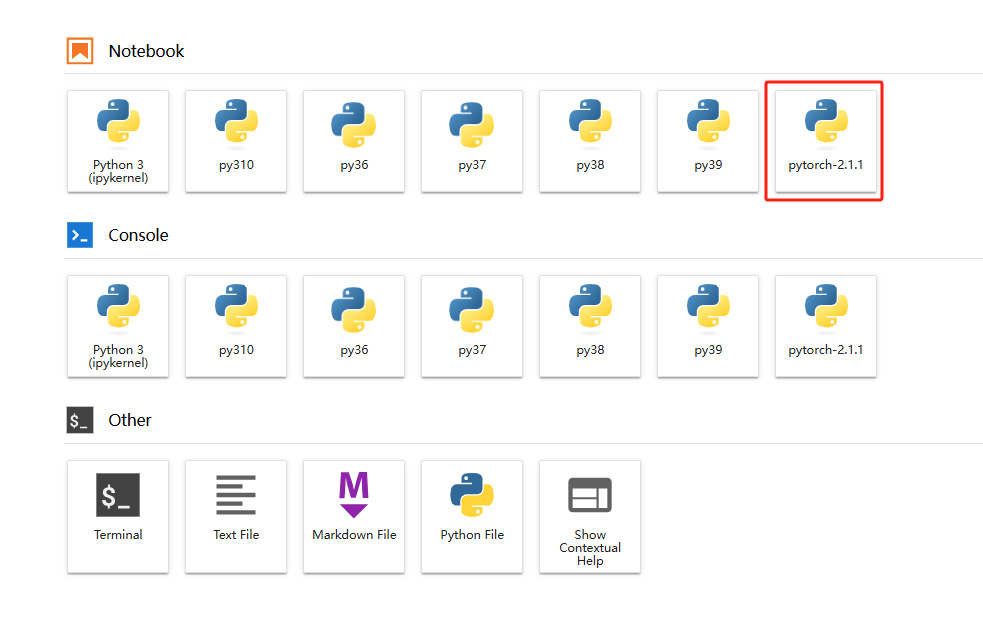Create a new Python File
Viewport: 983px width, 626px height.
tap(471, 517)
